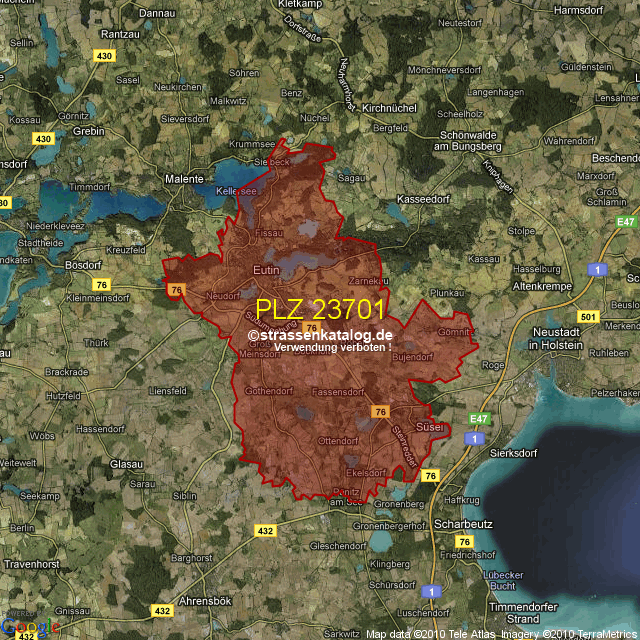Image resolution: width=640 pixels, height=640 pixels.
Task: Click the Glasau town label
Action: click(127, 464)
